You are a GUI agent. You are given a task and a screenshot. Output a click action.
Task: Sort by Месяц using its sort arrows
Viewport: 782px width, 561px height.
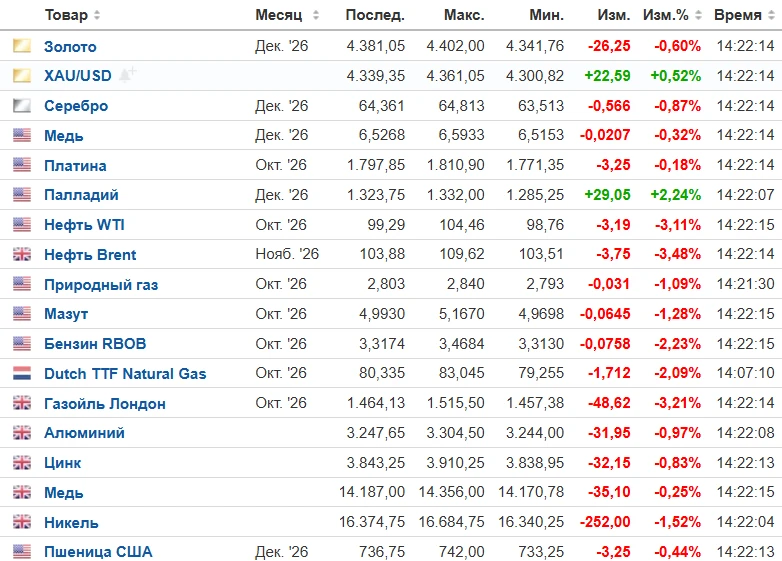point(316,15)
